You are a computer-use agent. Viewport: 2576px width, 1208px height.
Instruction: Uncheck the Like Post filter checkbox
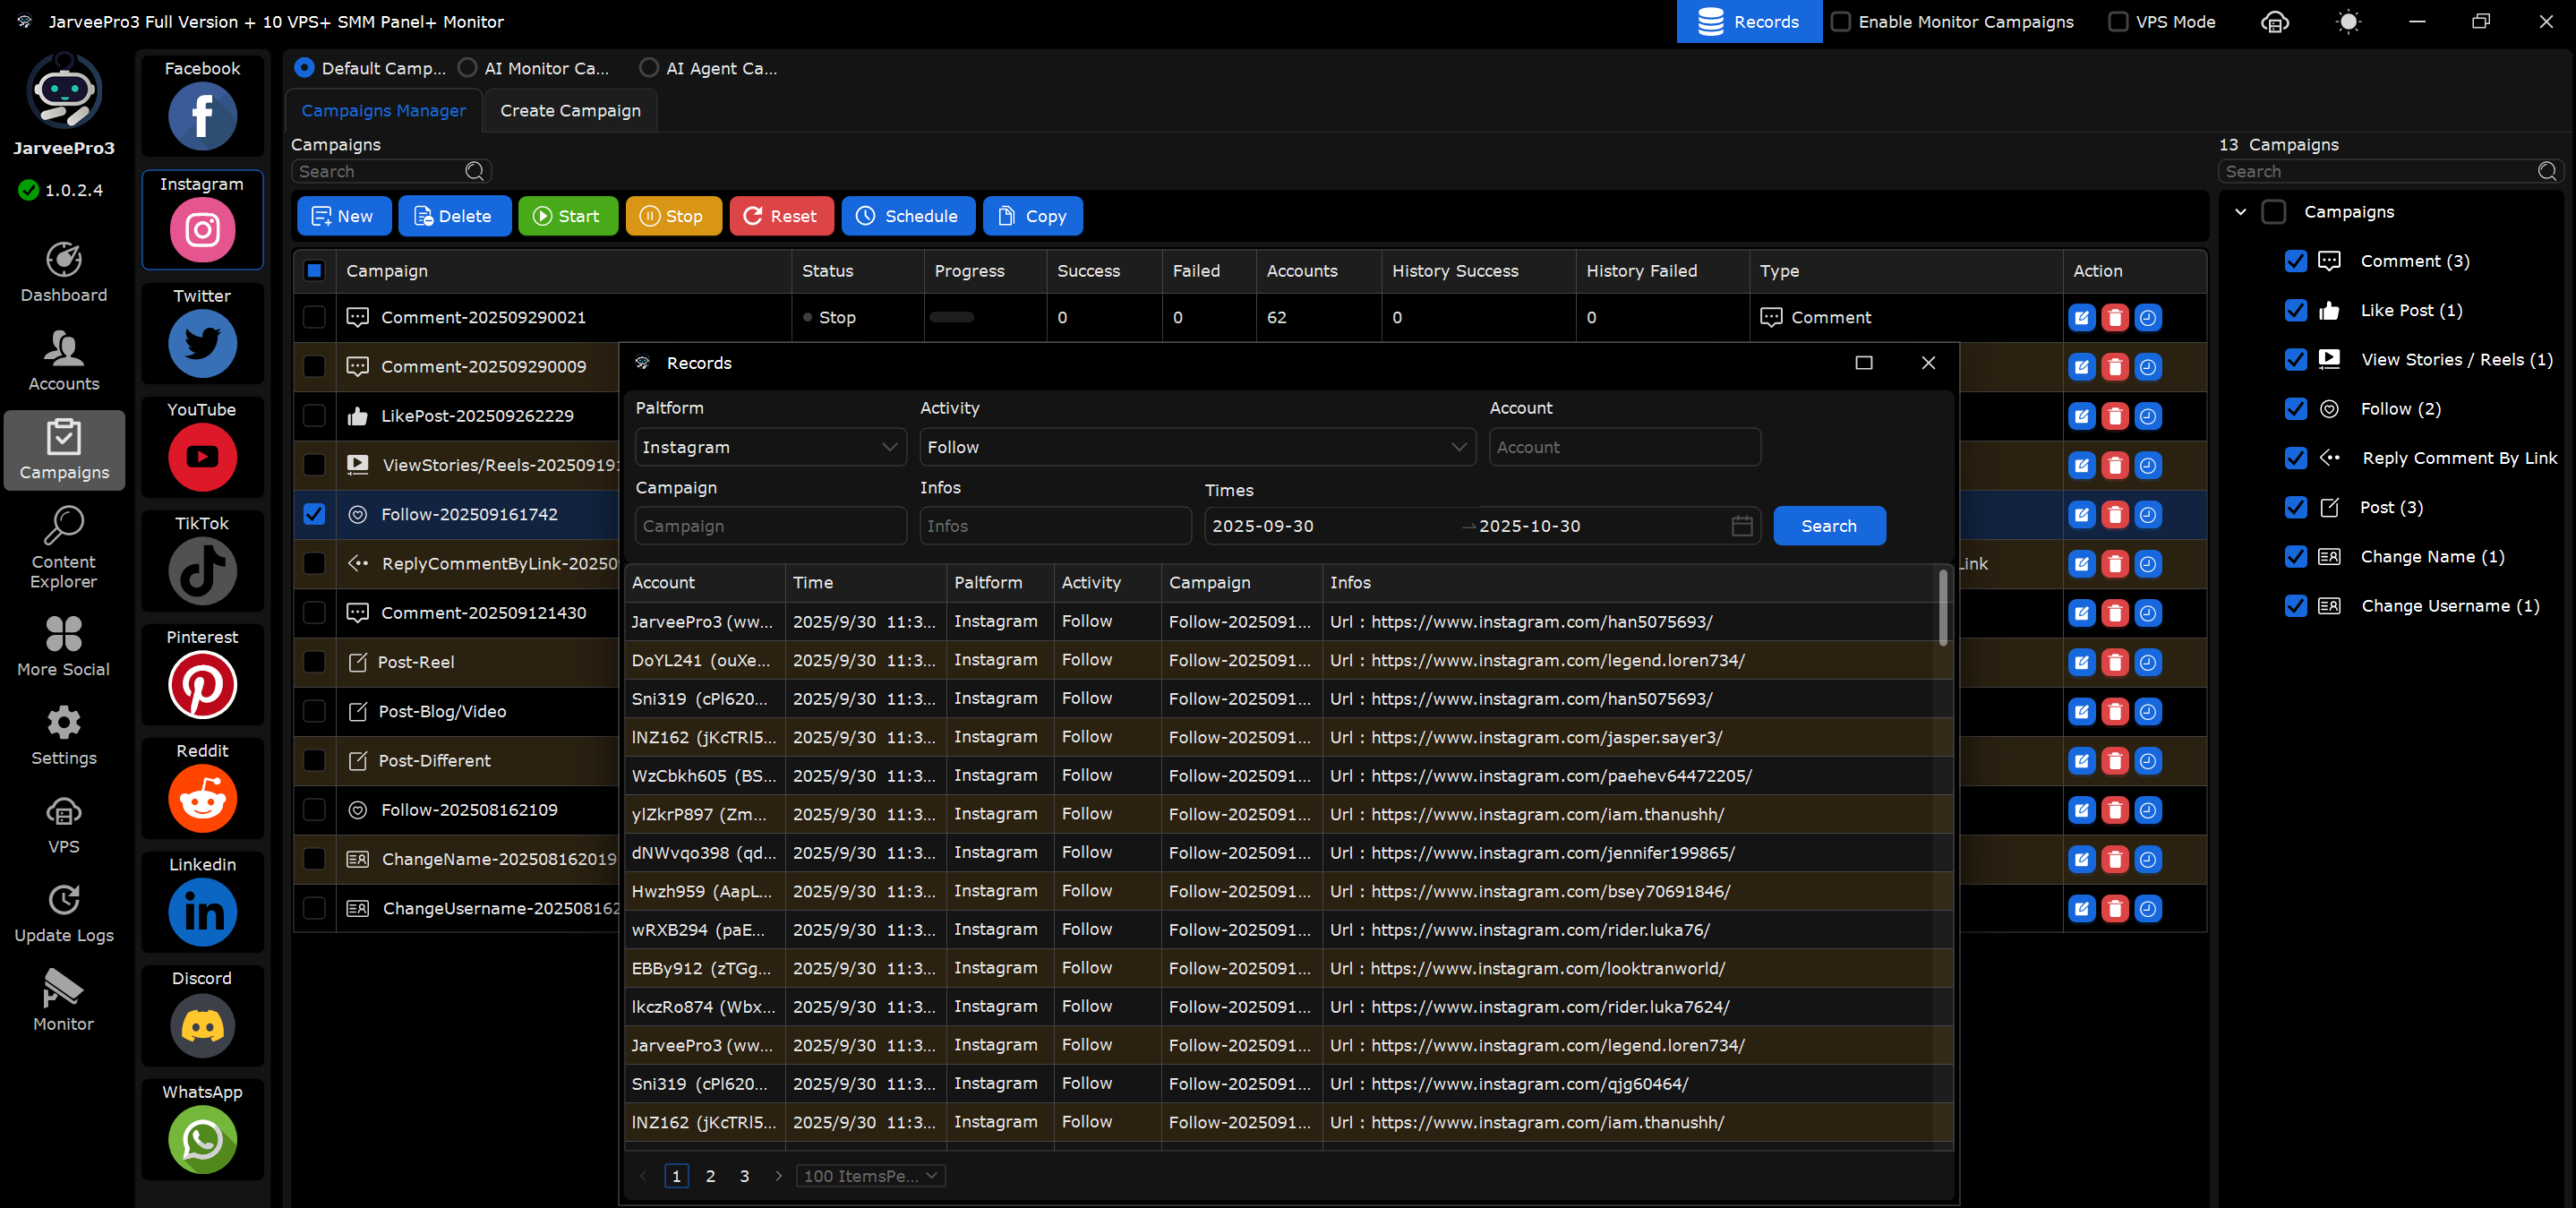(2295, 311)
